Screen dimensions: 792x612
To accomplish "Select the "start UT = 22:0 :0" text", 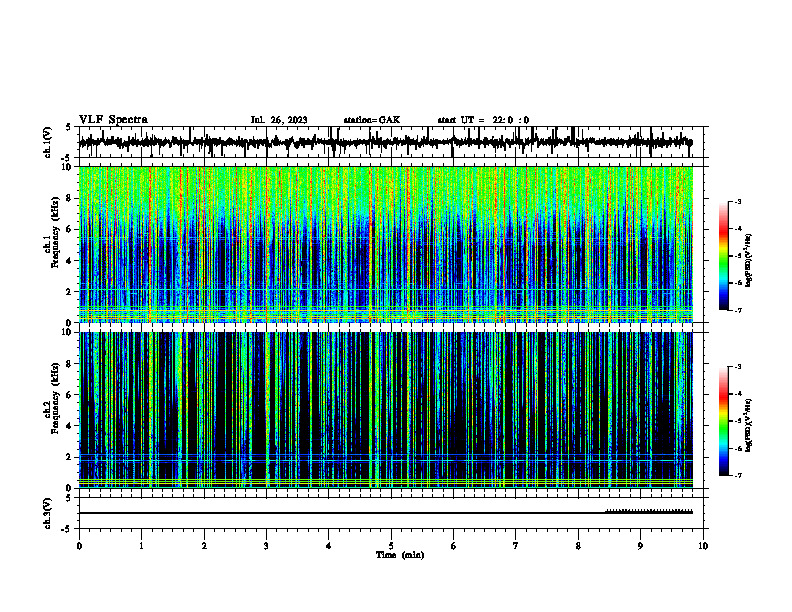I will (x=483, y=120).
